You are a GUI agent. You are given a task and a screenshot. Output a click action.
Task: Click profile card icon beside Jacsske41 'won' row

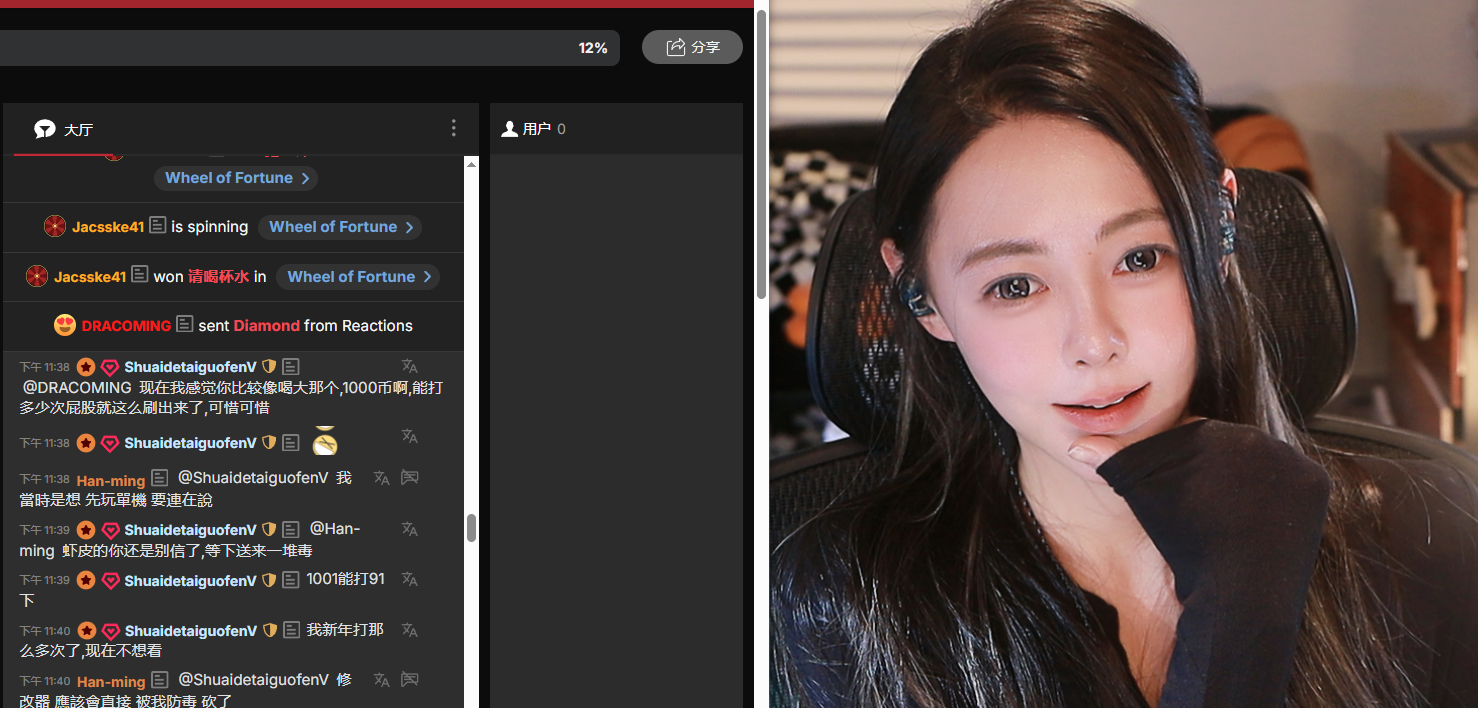point(140,276)
